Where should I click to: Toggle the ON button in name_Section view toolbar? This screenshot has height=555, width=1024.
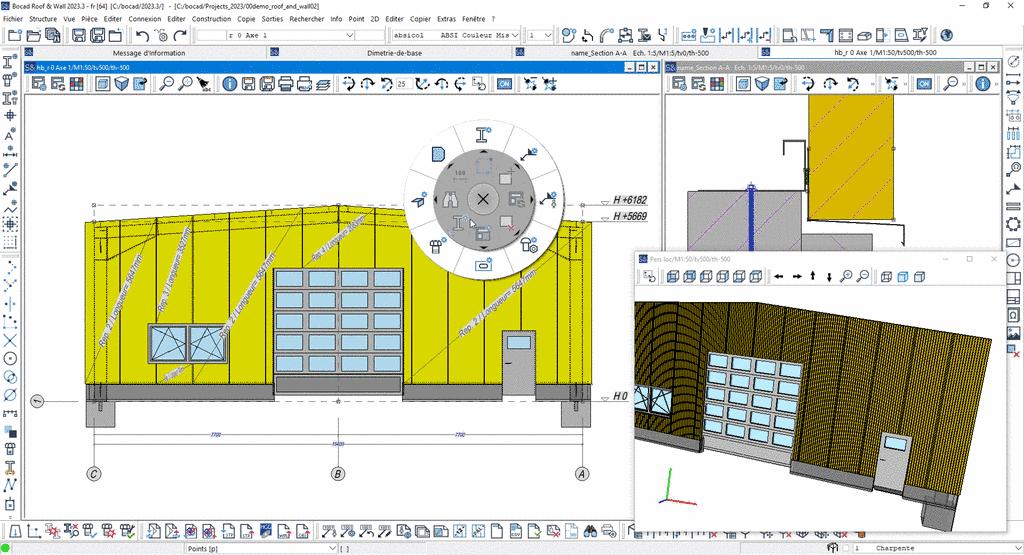pyautogui.click(x=924, y=84)
